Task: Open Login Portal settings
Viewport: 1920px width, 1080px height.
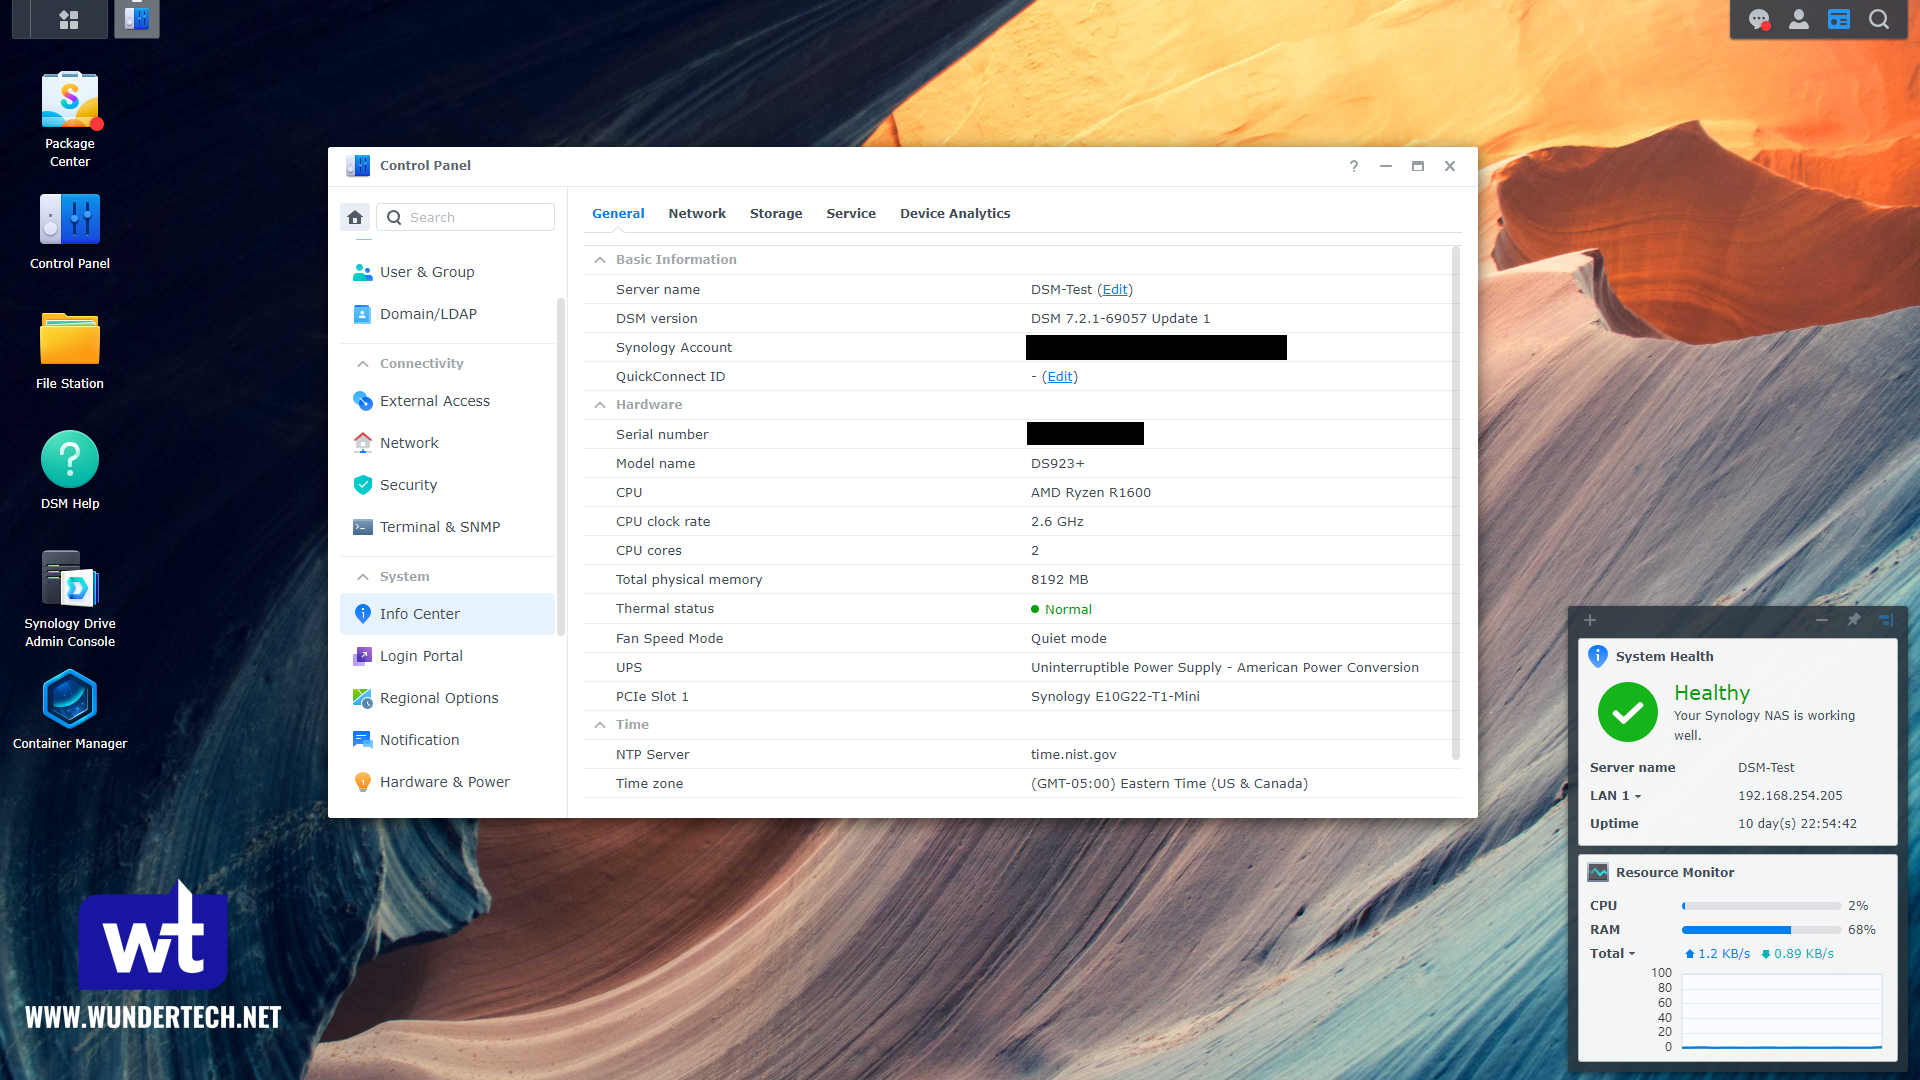Action: coord(447,656)
